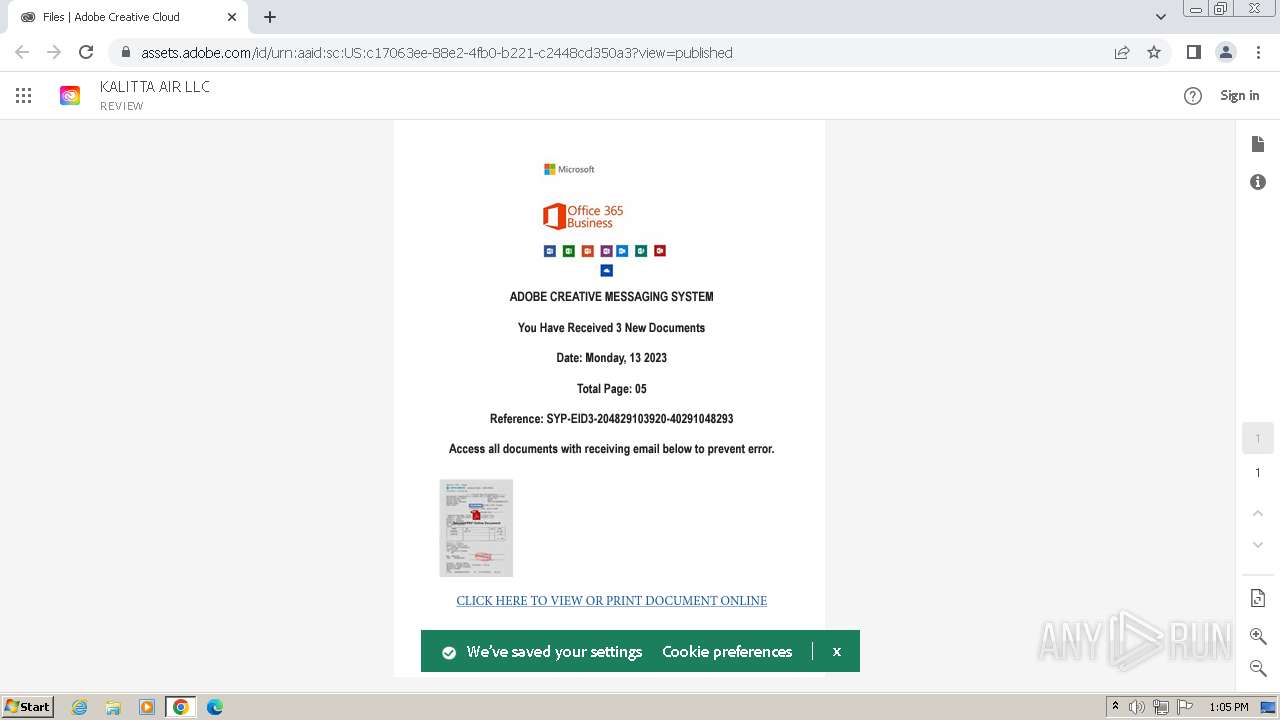The width and height of the screenshot is (1280, 720).
Task: Go back in browser history
Action: (x=22, y=53)
